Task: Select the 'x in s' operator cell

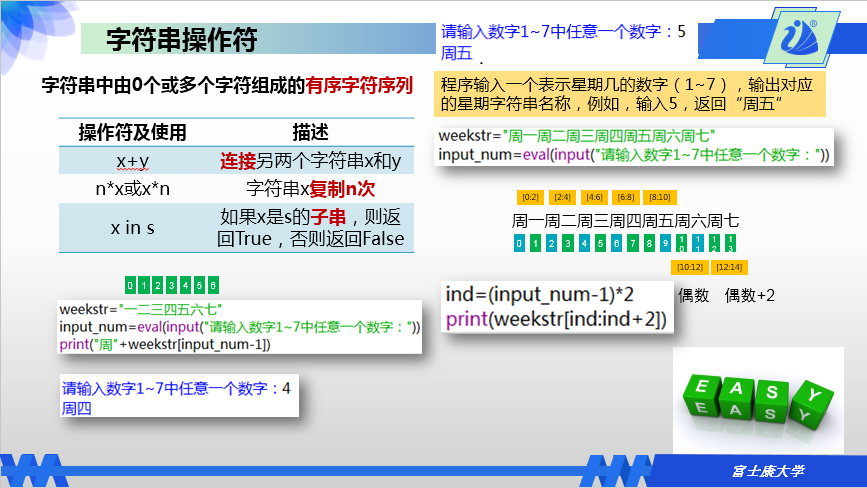Action: tap(133, 228)
